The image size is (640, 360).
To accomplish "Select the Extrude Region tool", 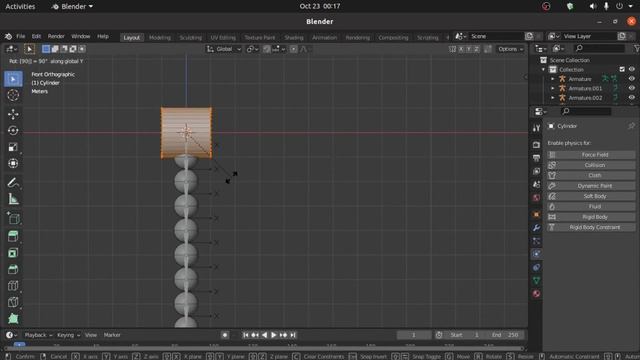I will (x=13, y=236).
